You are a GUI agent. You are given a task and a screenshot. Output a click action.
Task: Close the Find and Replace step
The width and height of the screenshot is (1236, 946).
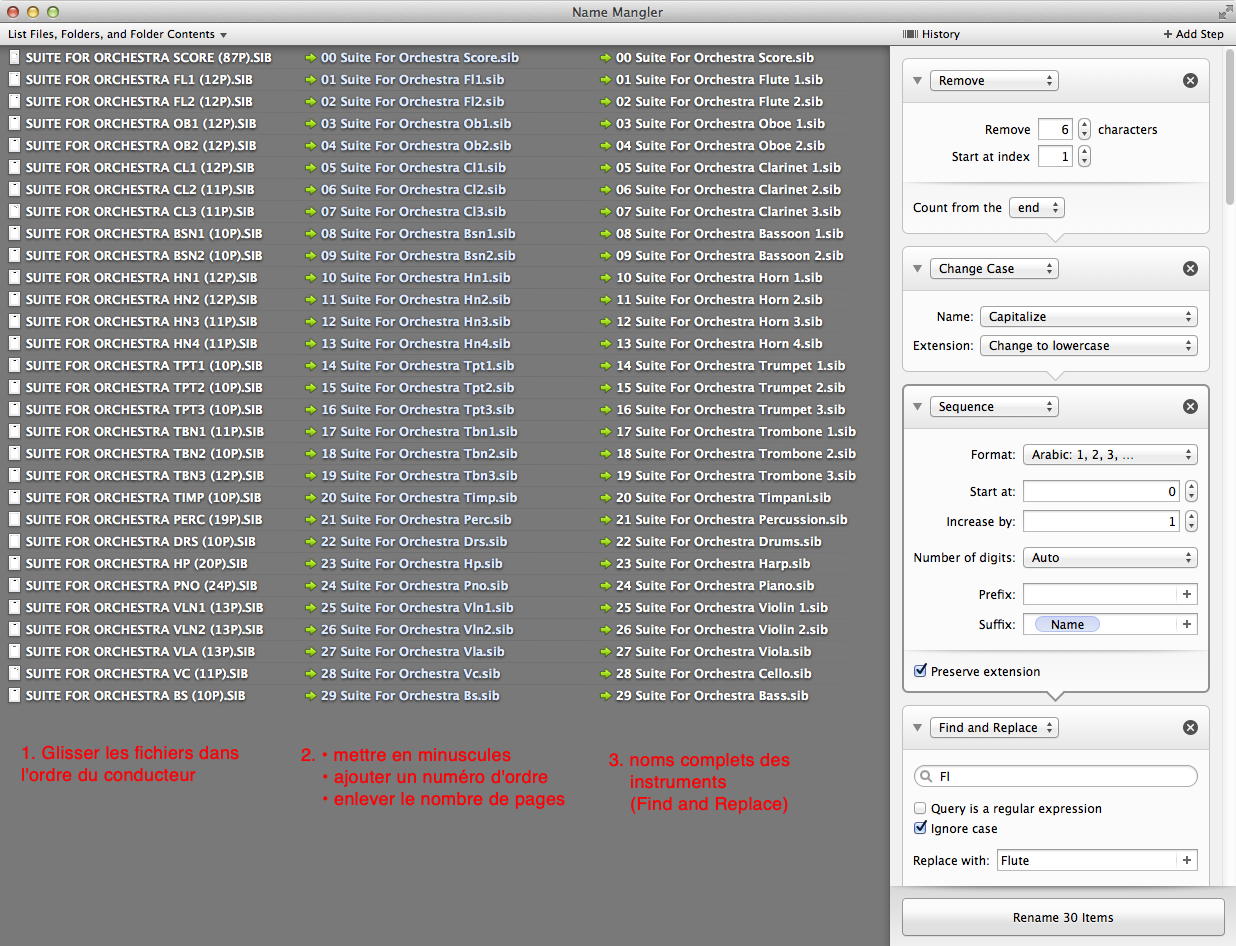click(x=1190, y=728)
